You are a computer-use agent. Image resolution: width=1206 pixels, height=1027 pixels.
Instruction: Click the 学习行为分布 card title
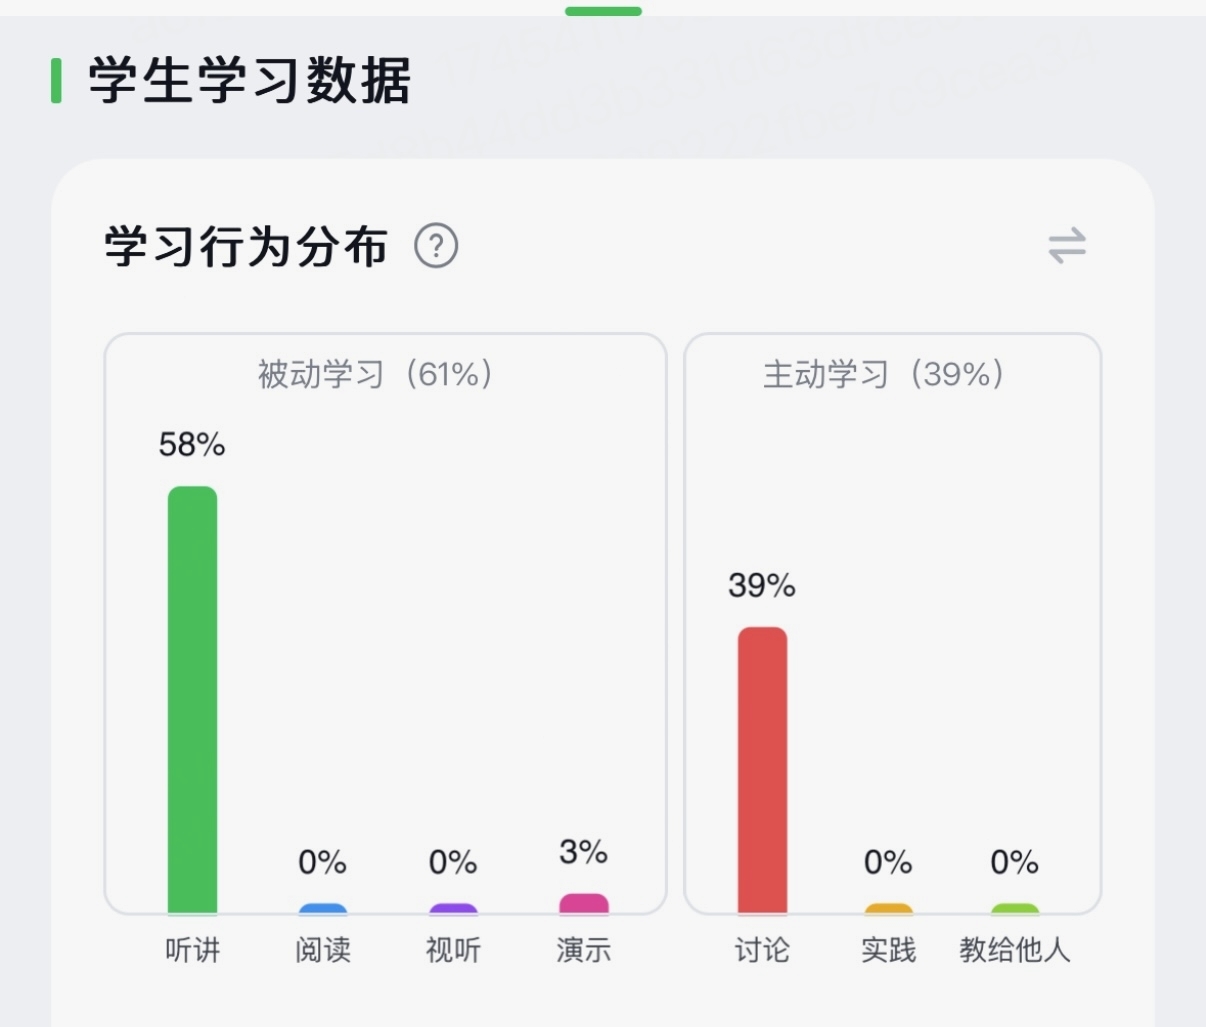pyautogui.click(x=246, y=246)
